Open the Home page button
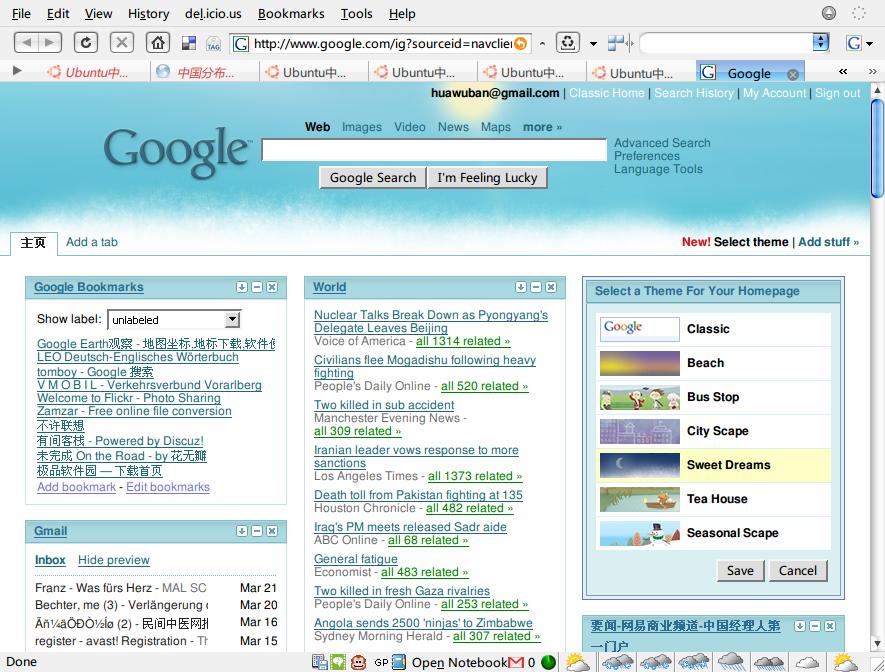The image size is (885, 672). 157,43
